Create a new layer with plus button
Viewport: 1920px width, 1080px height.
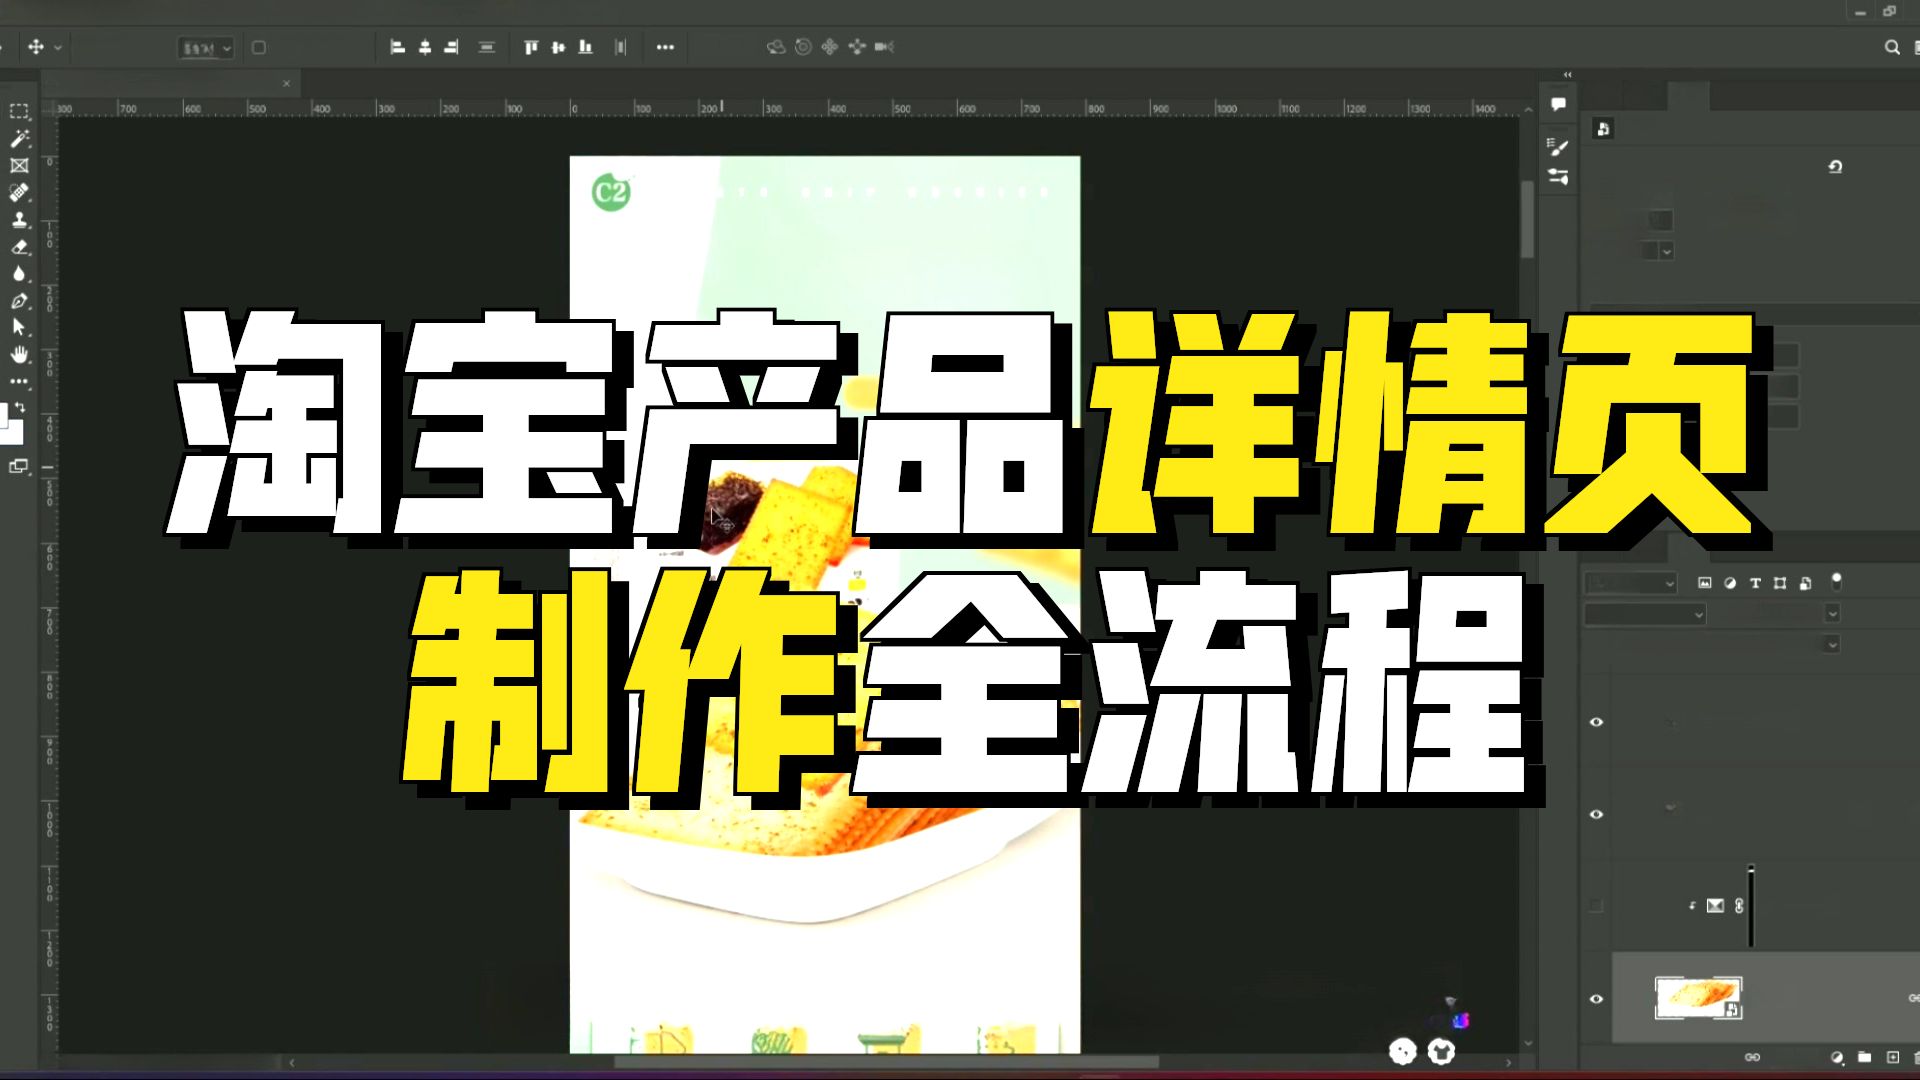click(1892, 1057)
